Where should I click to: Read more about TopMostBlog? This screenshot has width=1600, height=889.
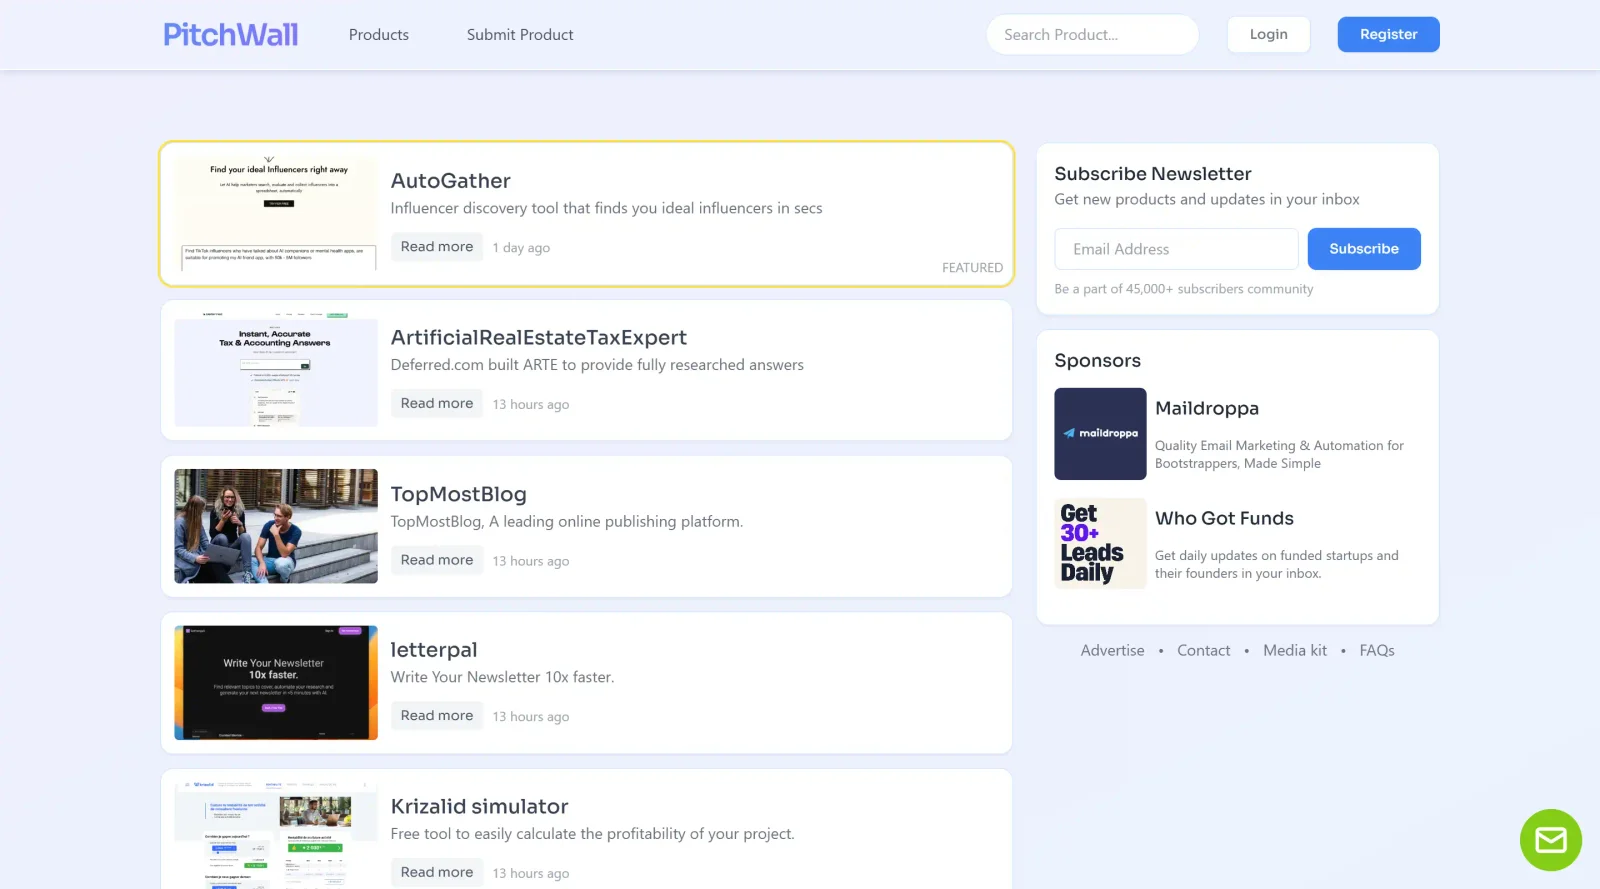437,560
